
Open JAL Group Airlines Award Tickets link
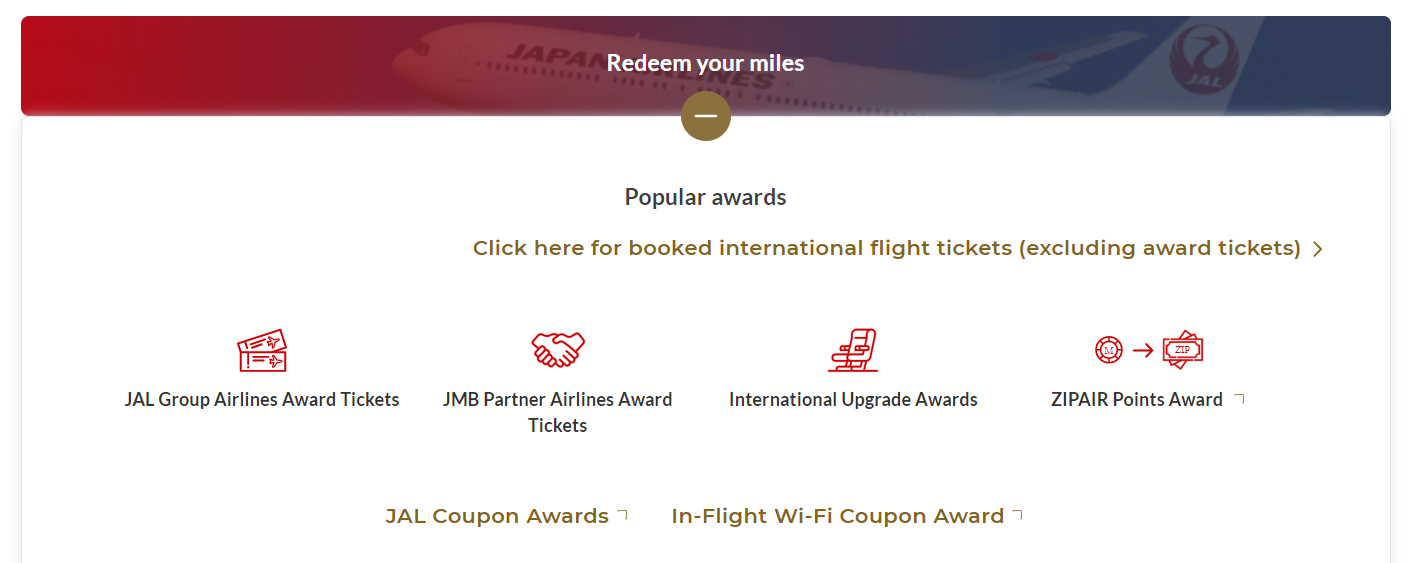(x=262, y=399)
